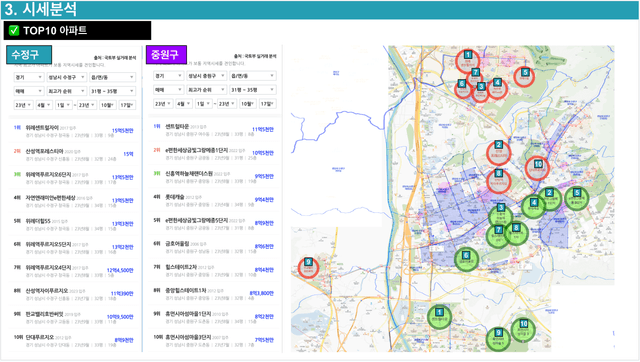Image resolution: width=640 pixels, height=362 pixels.
Task: Select green map marker number 7
Action: click(x=498, y=236)
